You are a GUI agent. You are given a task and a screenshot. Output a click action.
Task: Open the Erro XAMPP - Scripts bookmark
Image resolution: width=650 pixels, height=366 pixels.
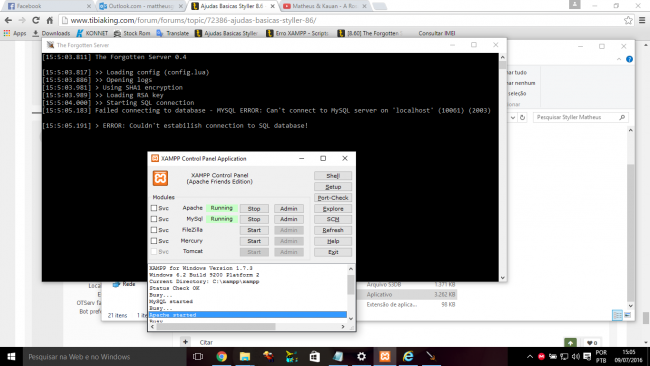[297, 33]
